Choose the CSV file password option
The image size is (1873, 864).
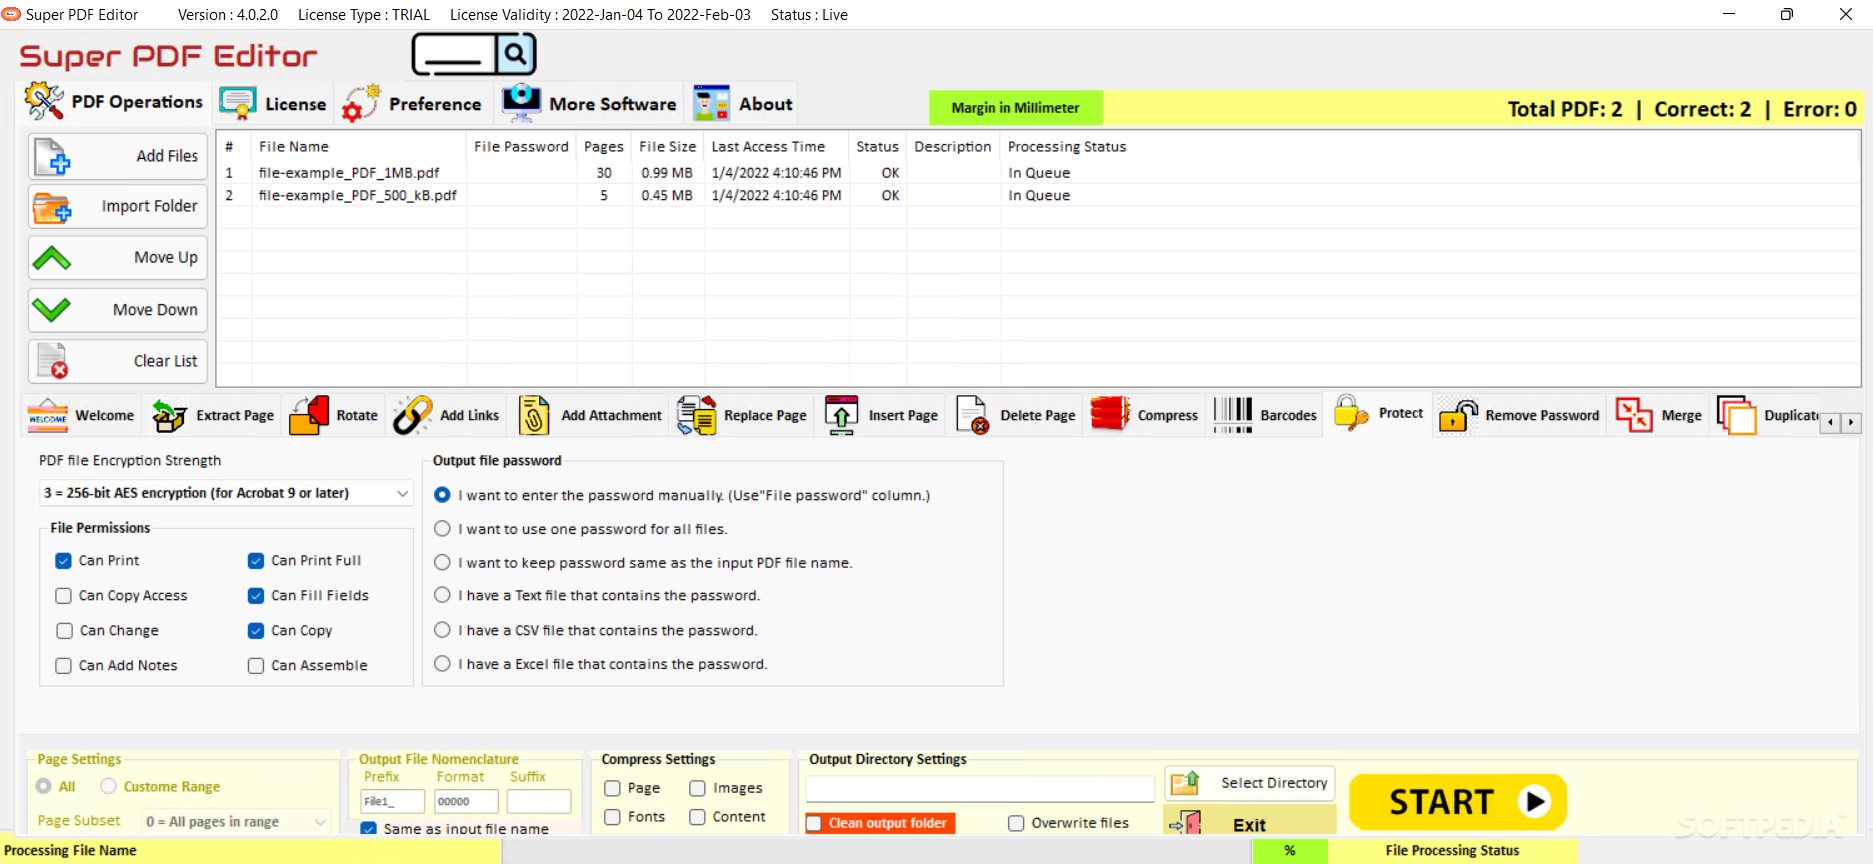click(x=442, y=630)
